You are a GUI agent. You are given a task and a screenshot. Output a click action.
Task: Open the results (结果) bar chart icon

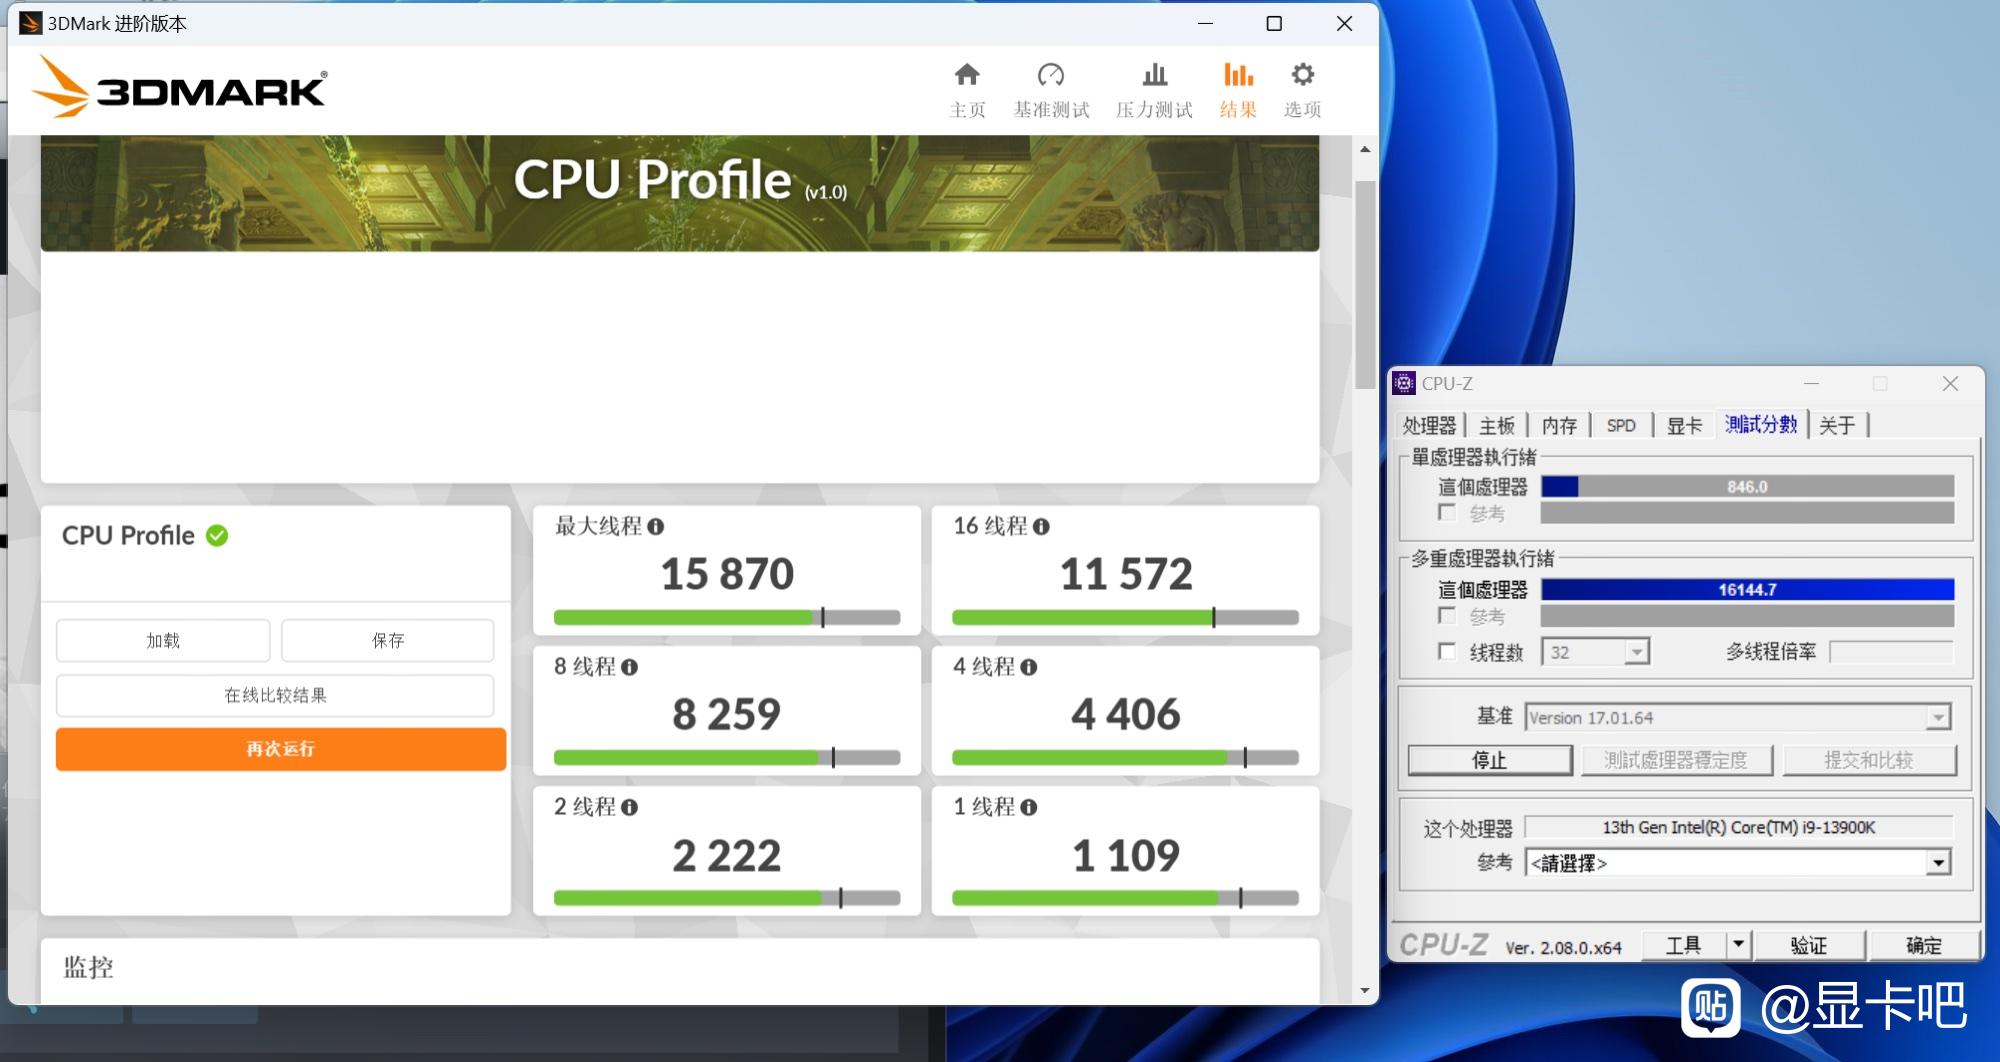[x=1238, y=75]
